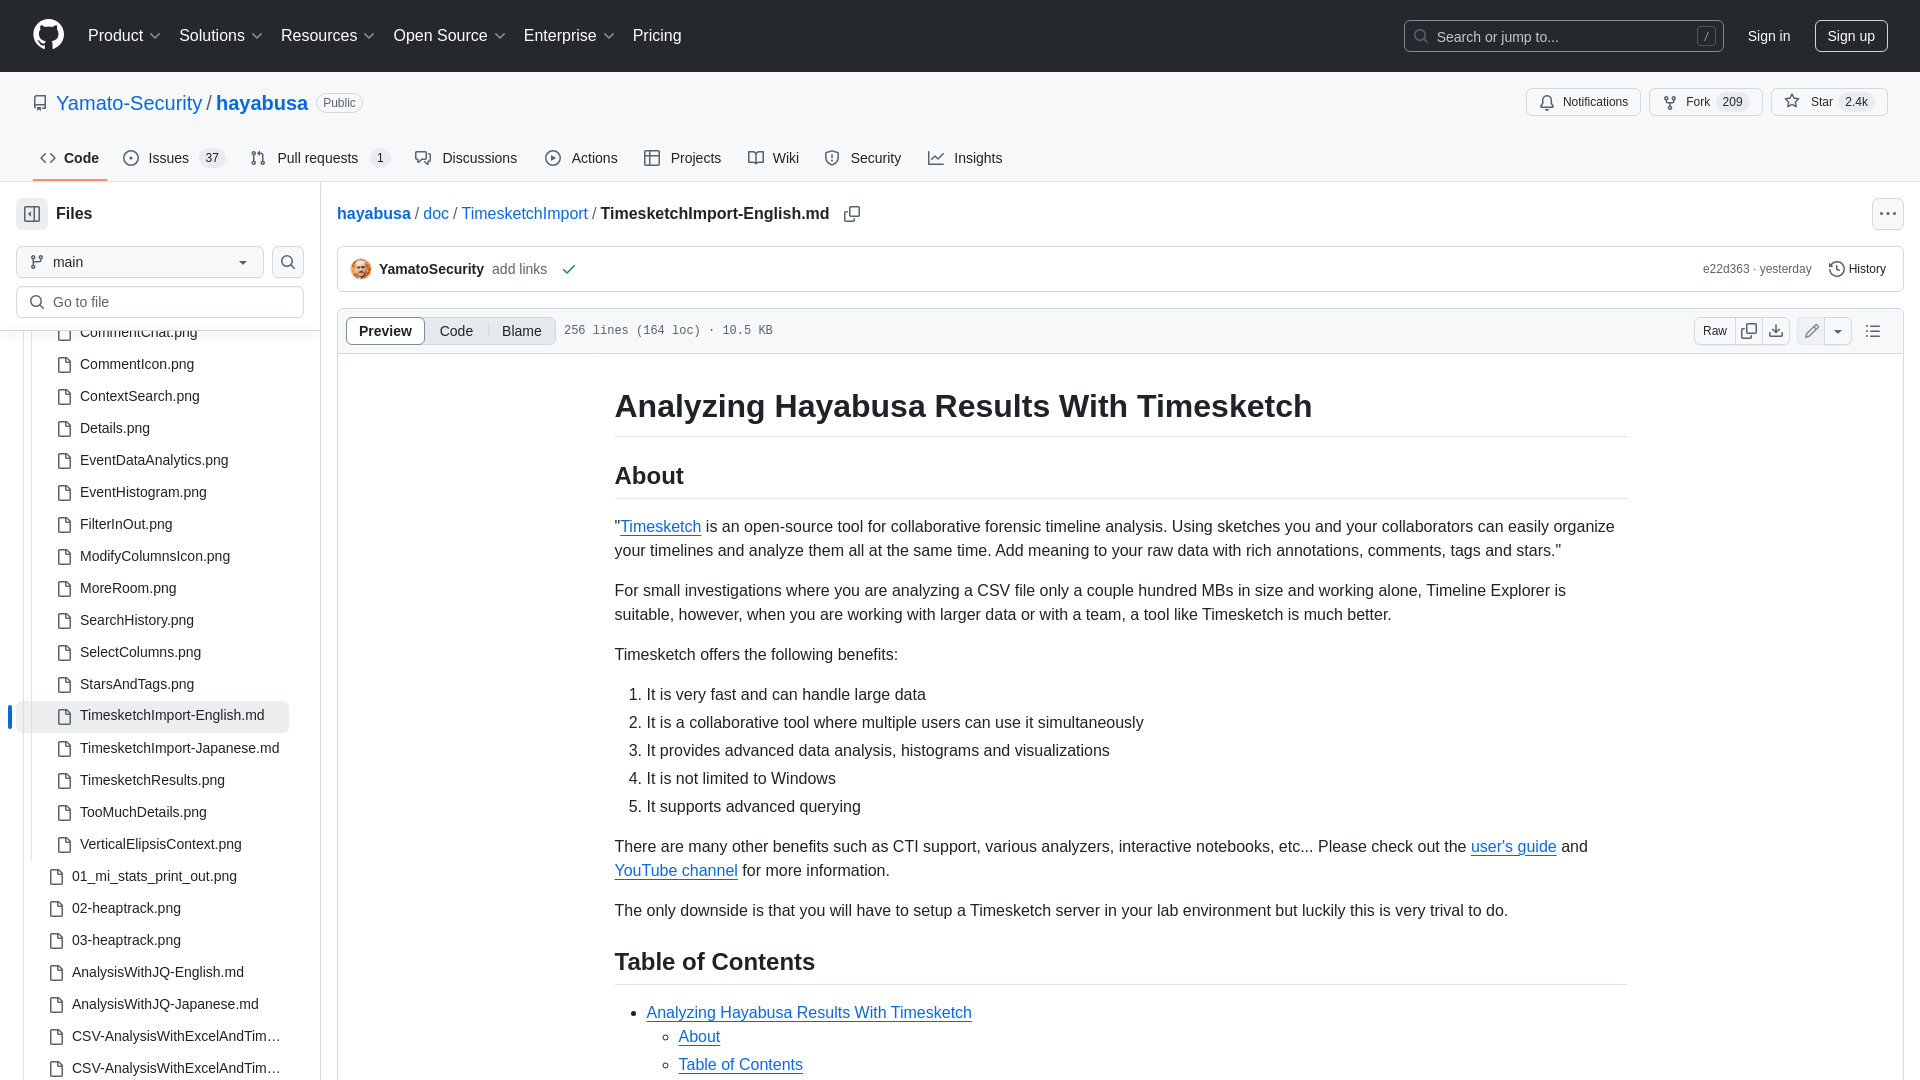Jump to Table of Contents link
The width and height of the screenshot is (1920, 1080).
coord(740,1065)
